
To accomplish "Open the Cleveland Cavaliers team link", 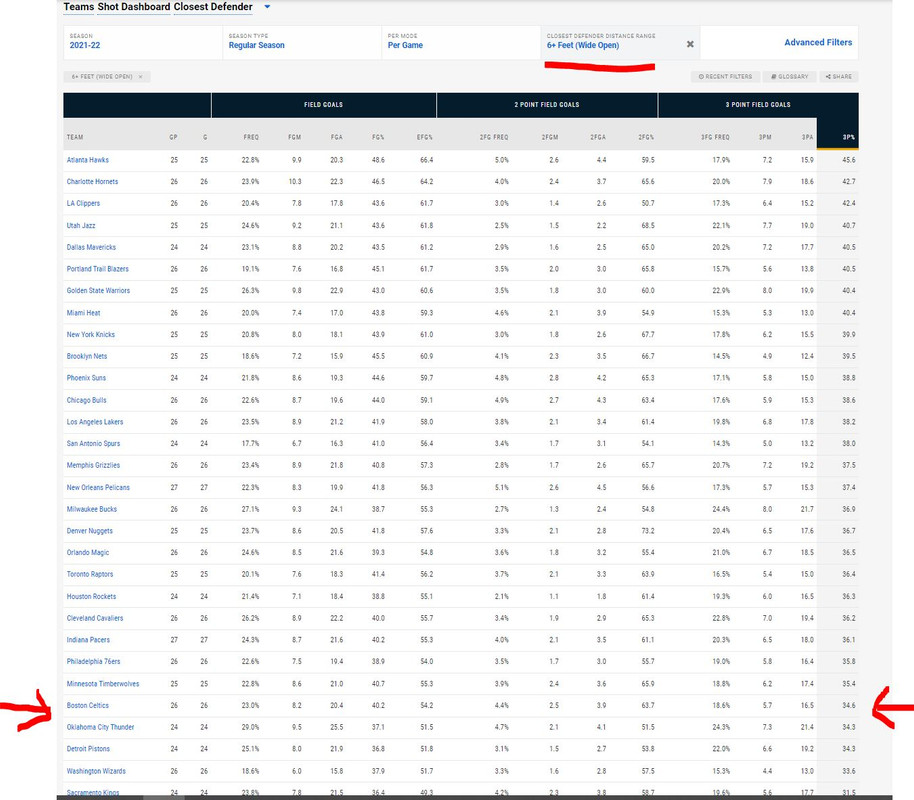I will click(x=95, y=618).
